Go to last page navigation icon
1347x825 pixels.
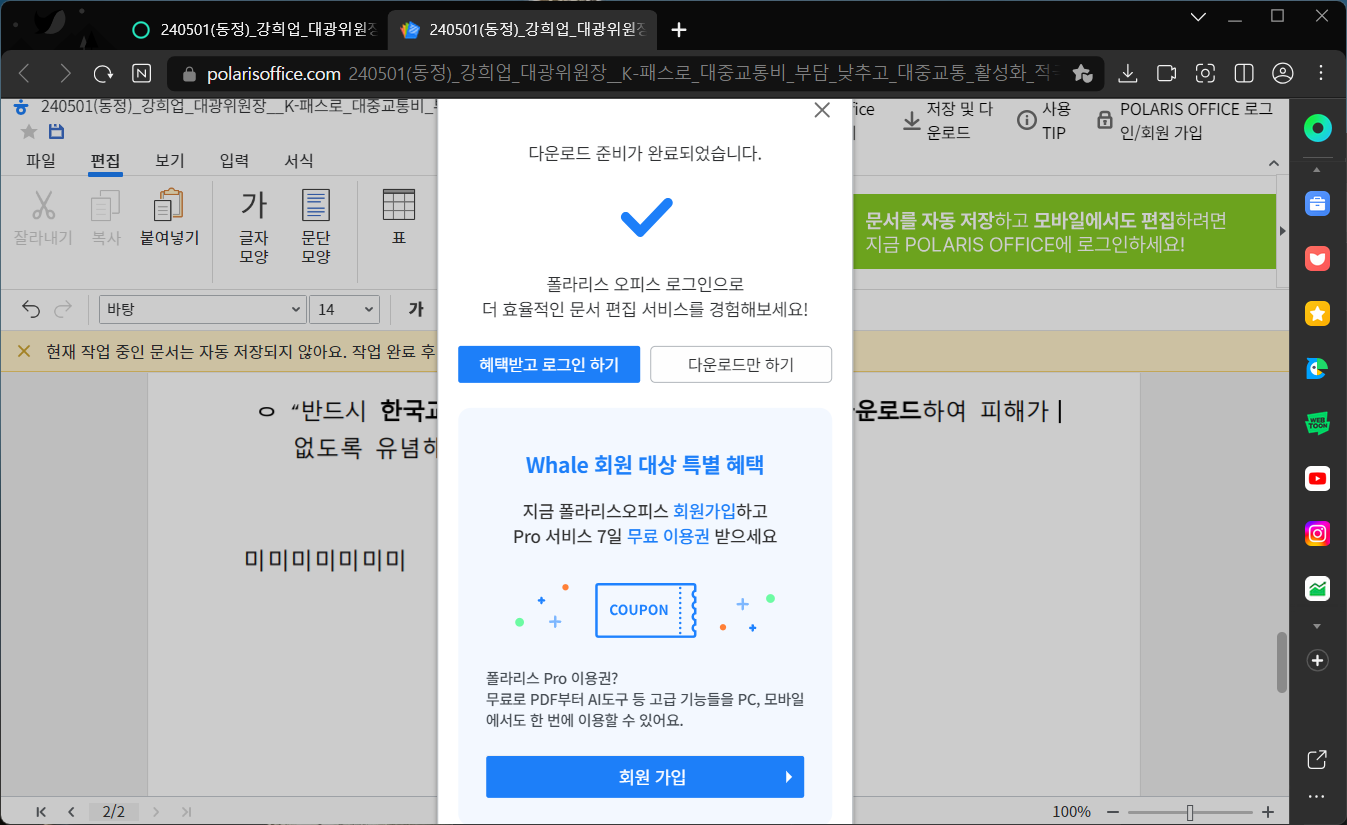(x=186, y=811)
